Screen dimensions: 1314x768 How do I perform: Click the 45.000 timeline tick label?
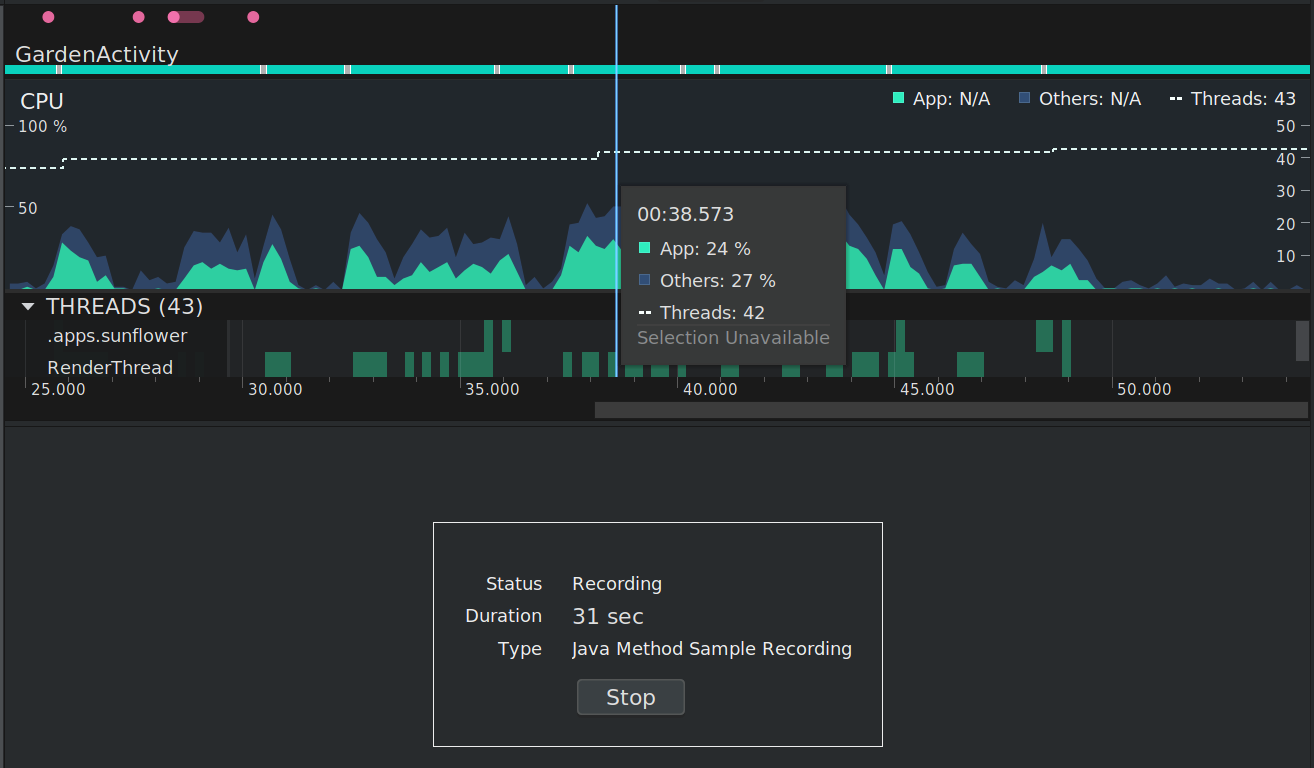click(x=927, y=390)
